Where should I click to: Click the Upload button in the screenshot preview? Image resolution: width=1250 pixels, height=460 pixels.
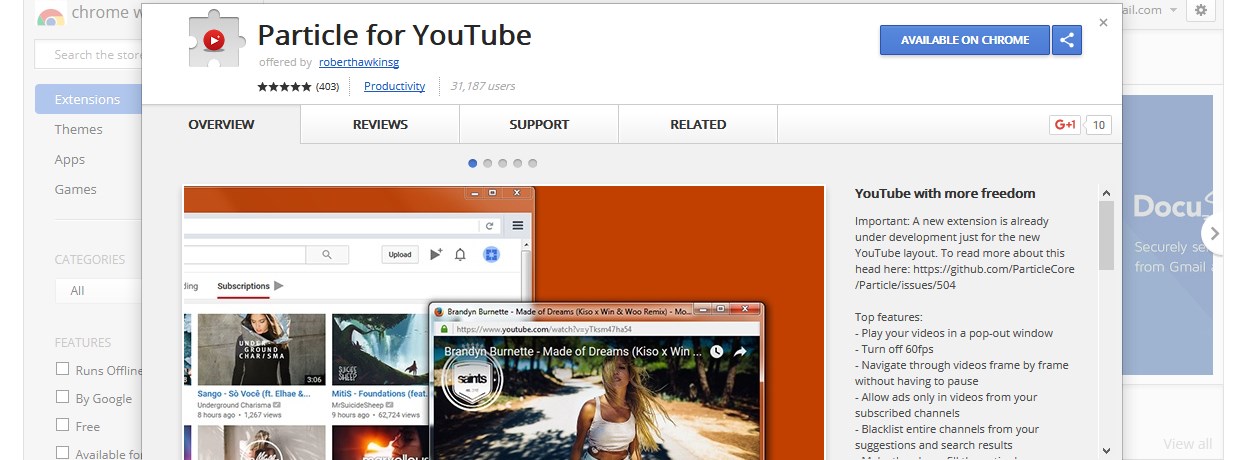pos(400,255)
